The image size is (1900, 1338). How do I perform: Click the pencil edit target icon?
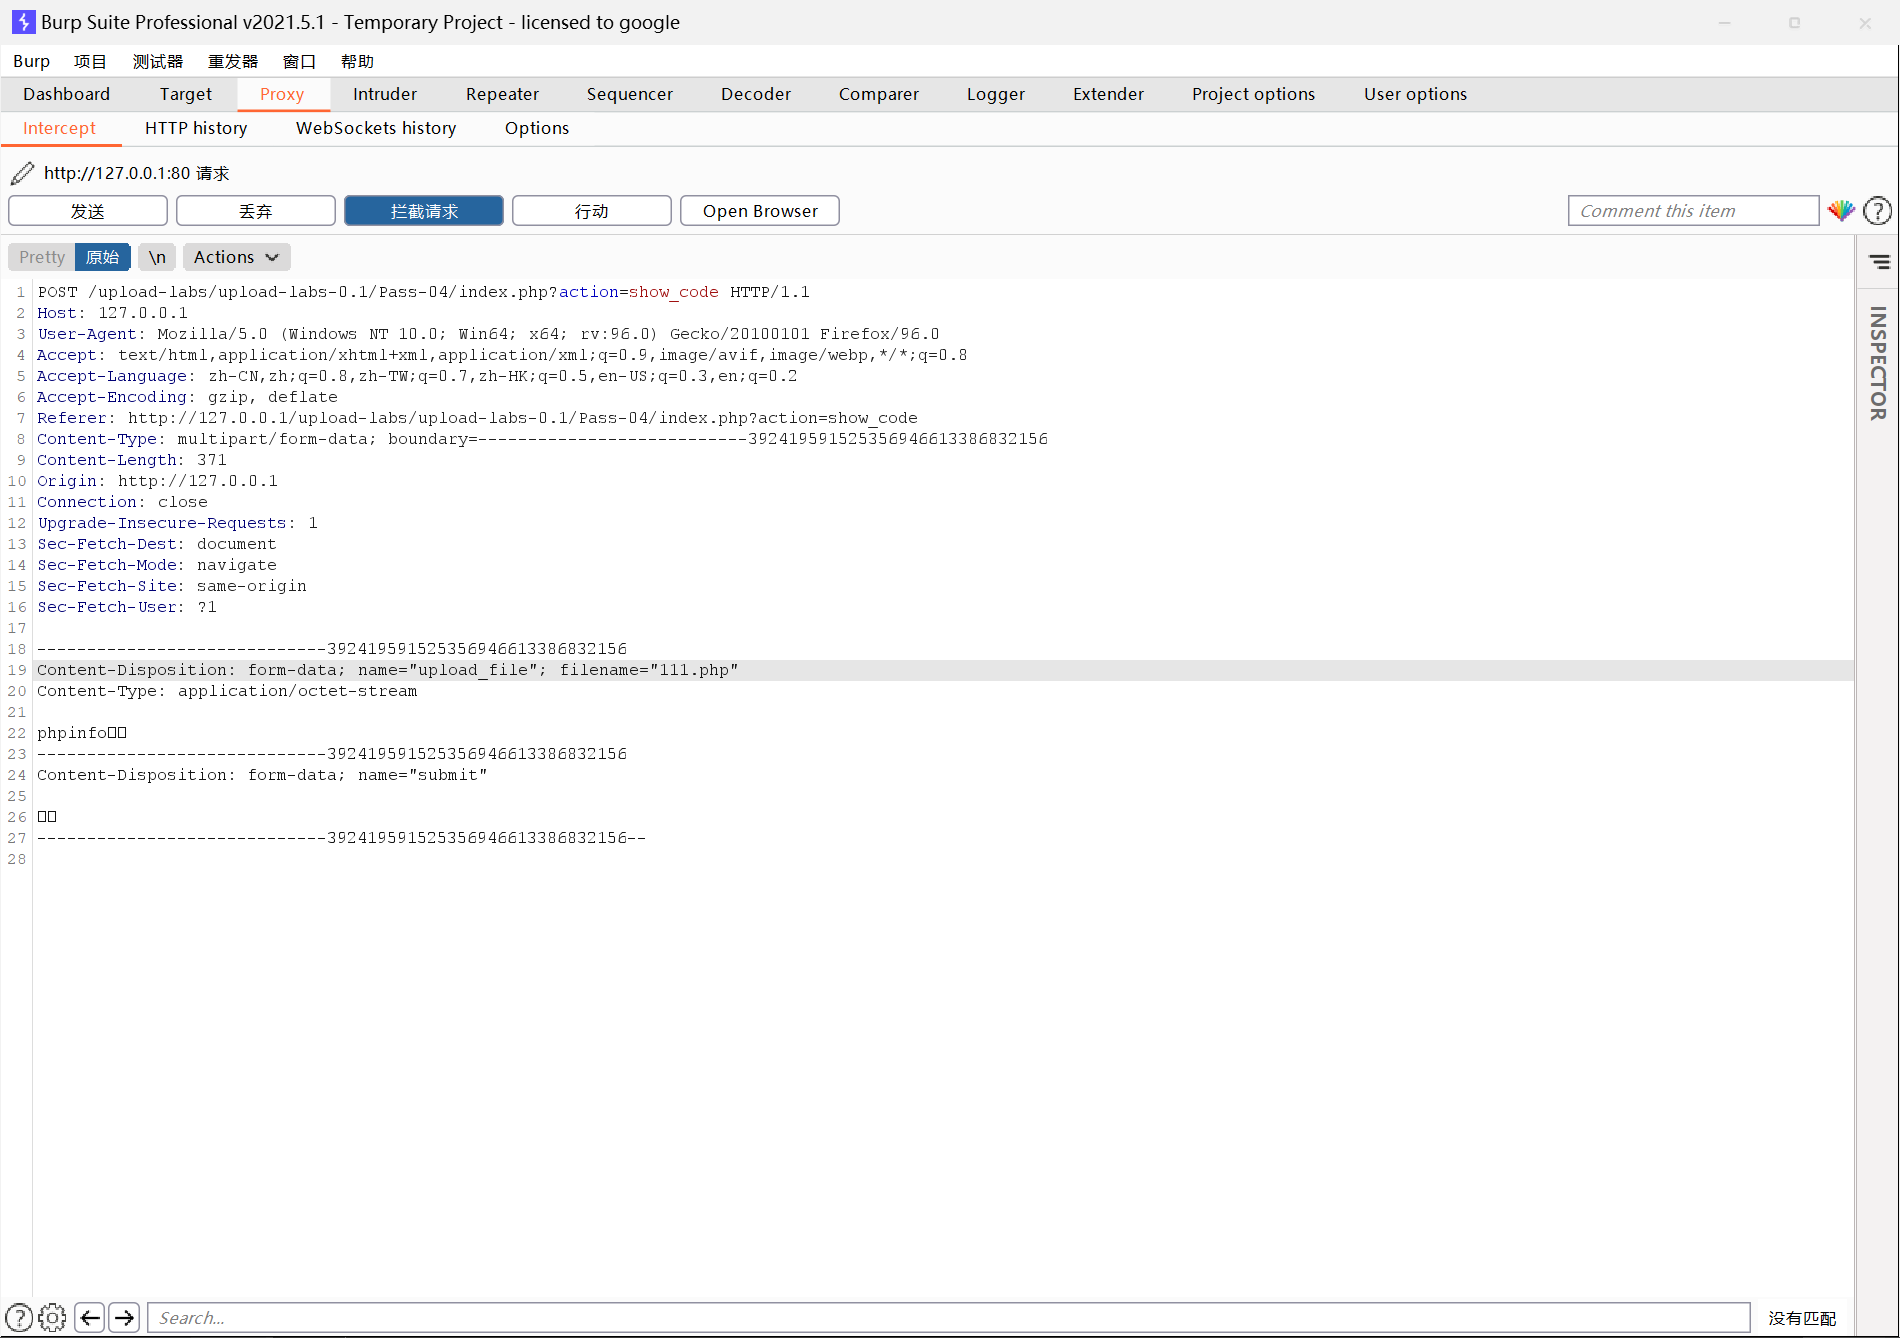coord(22,173)
